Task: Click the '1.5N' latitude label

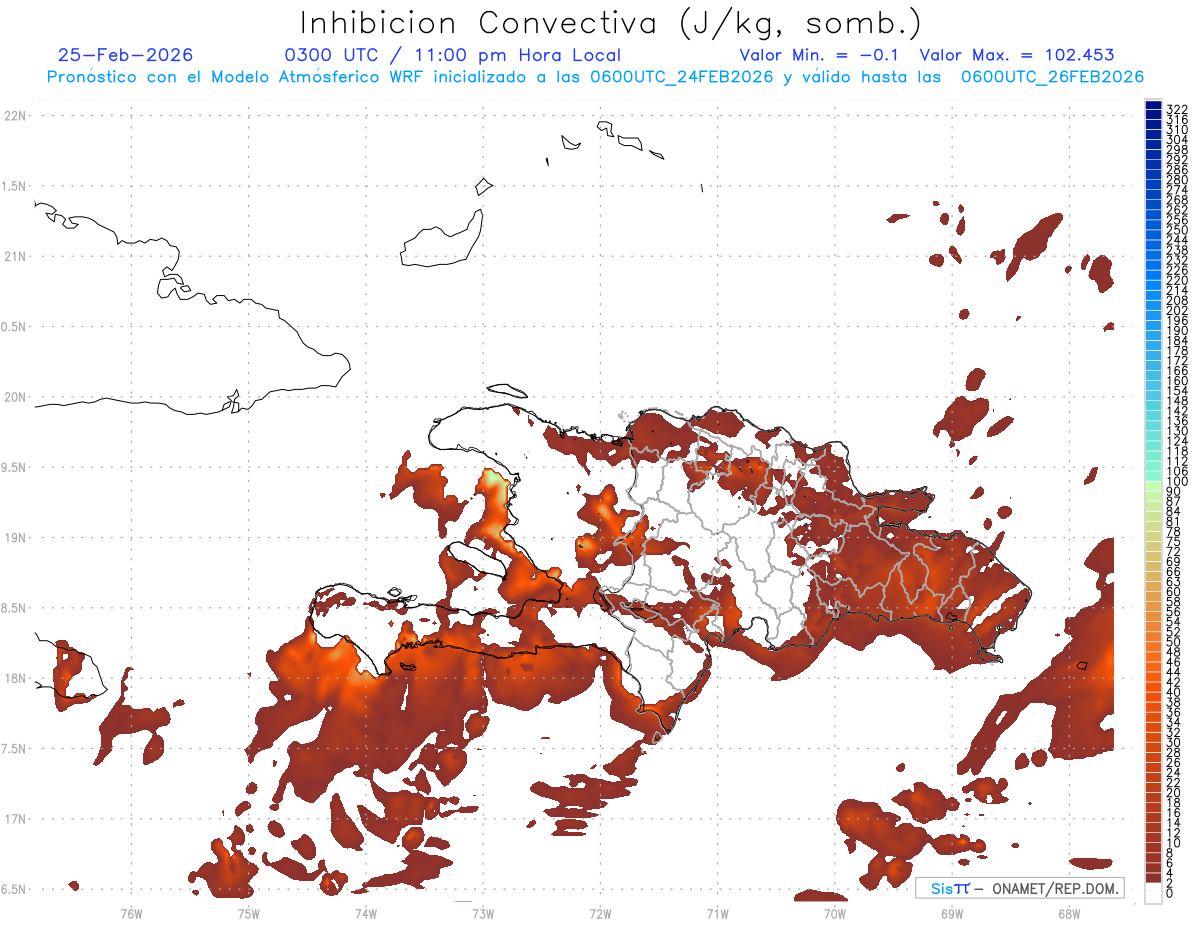Action: (x=15, y=186)
